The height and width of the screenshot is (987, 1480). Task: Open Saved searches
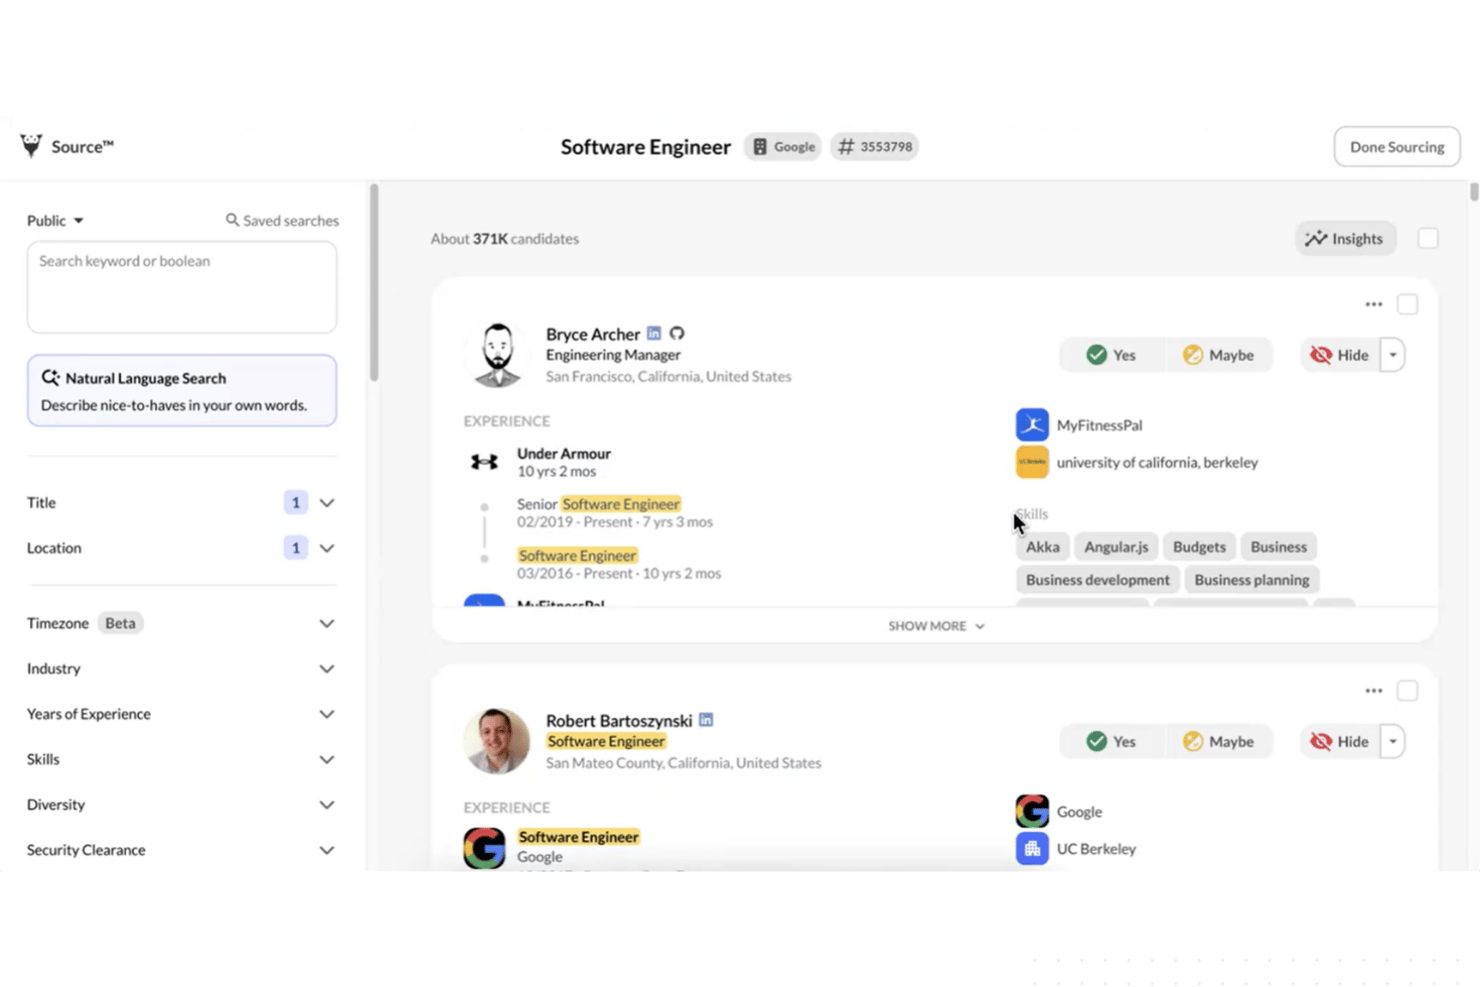coord(282,220)
